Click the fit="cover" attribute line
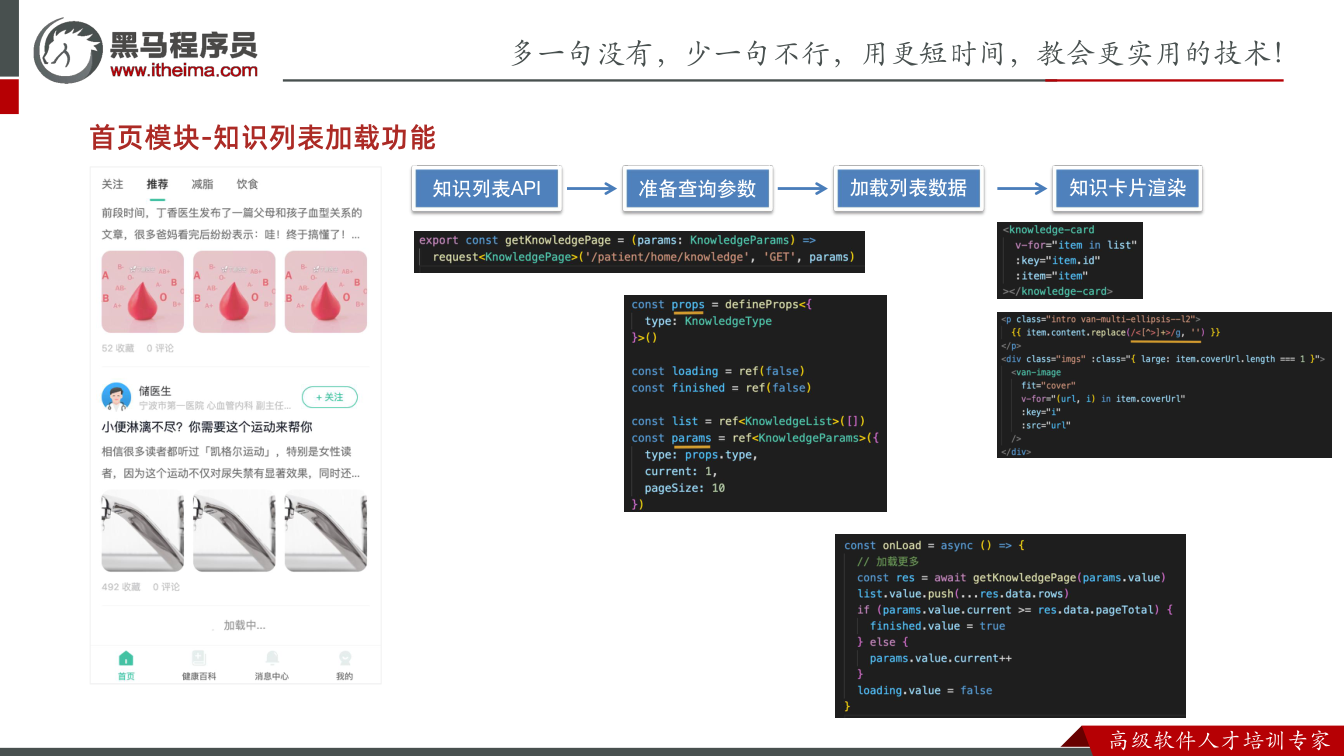Viewport: 1344px width, 756px height. click(1048, 385)
